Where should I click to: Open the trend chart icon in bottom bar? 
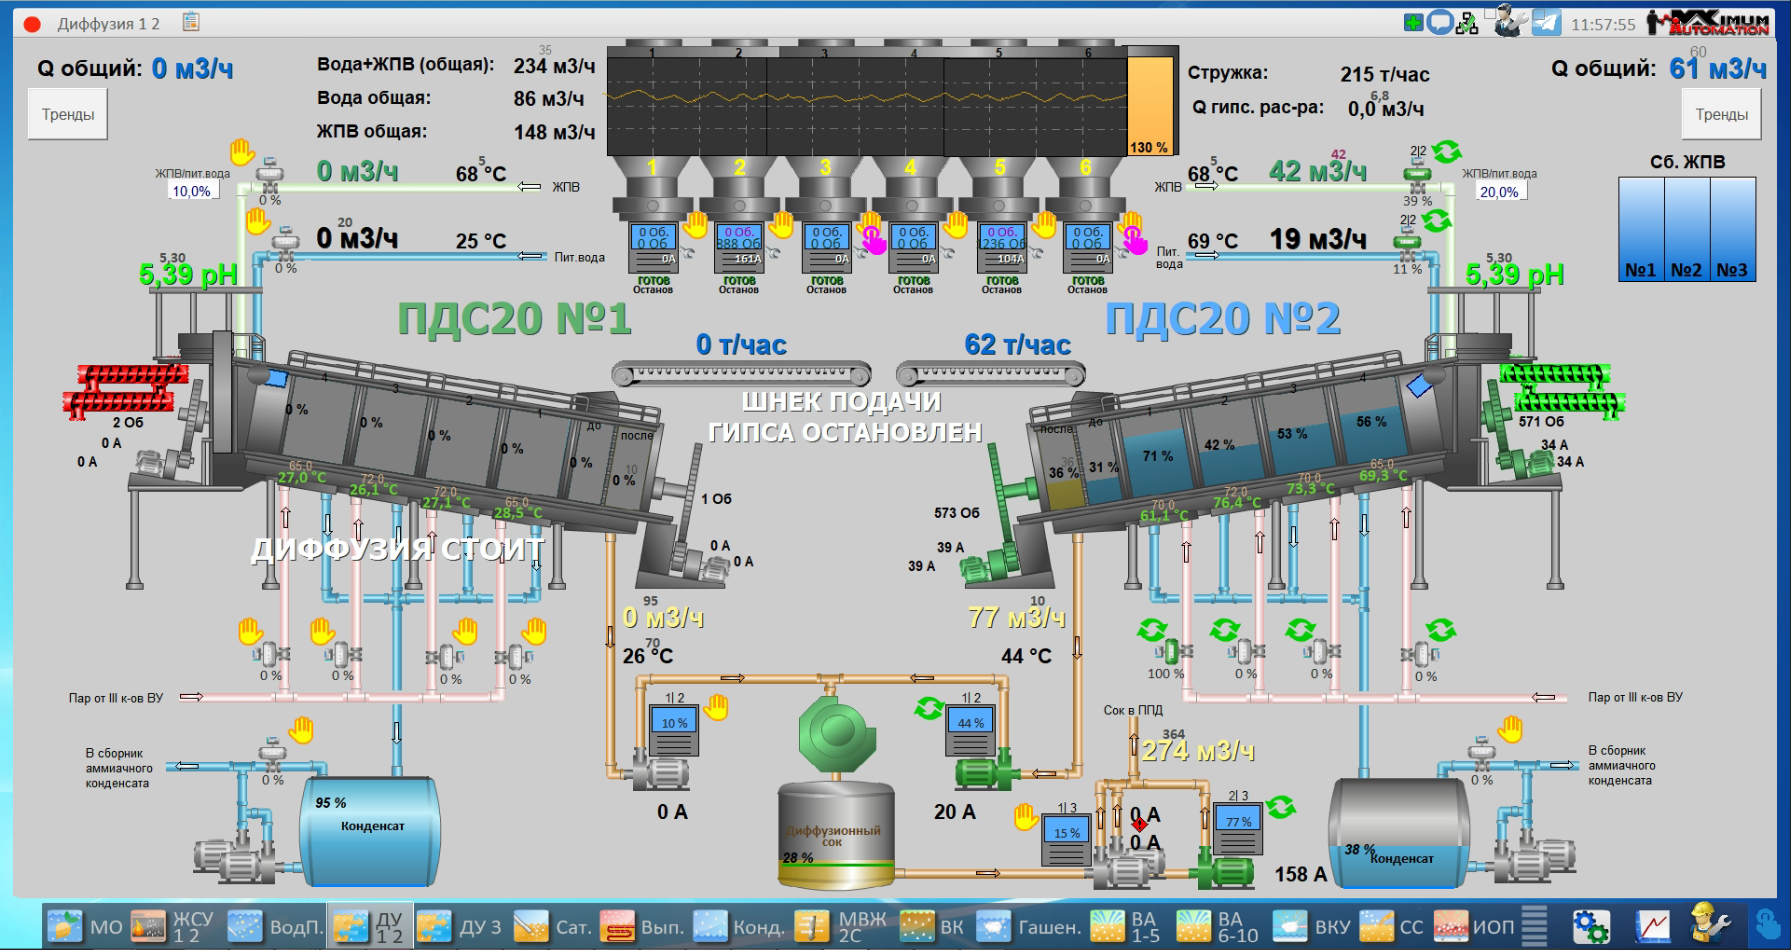click(1652, 927)
